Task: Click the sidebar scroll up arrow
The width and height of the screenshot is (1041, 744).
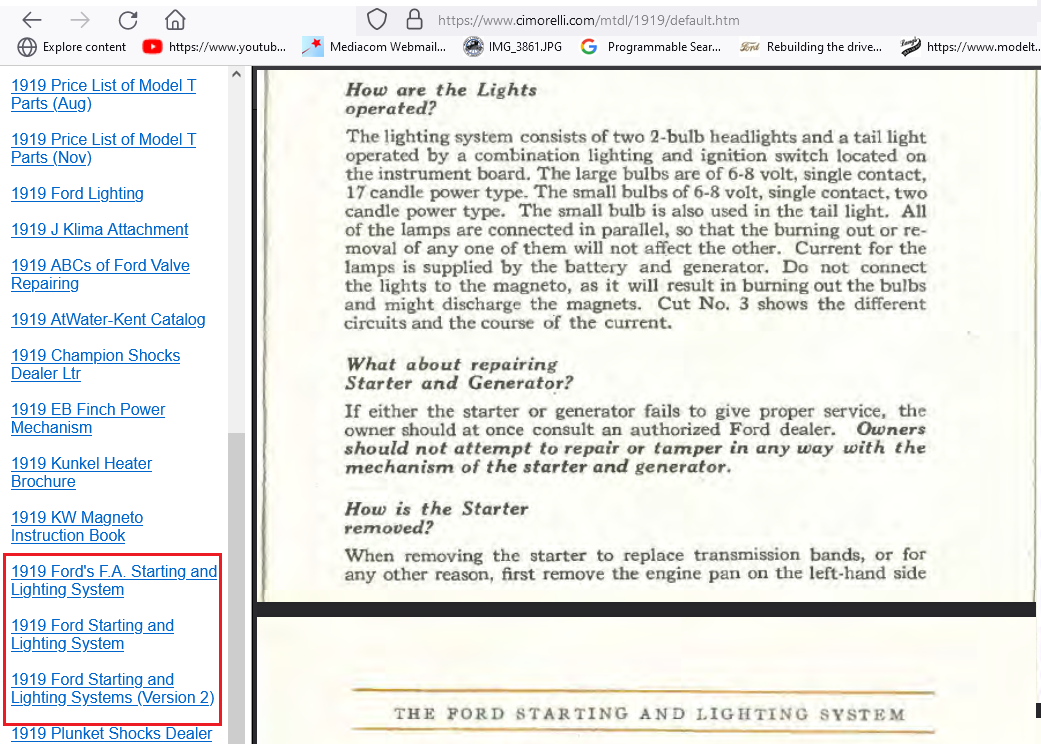Action: point(237,74)
